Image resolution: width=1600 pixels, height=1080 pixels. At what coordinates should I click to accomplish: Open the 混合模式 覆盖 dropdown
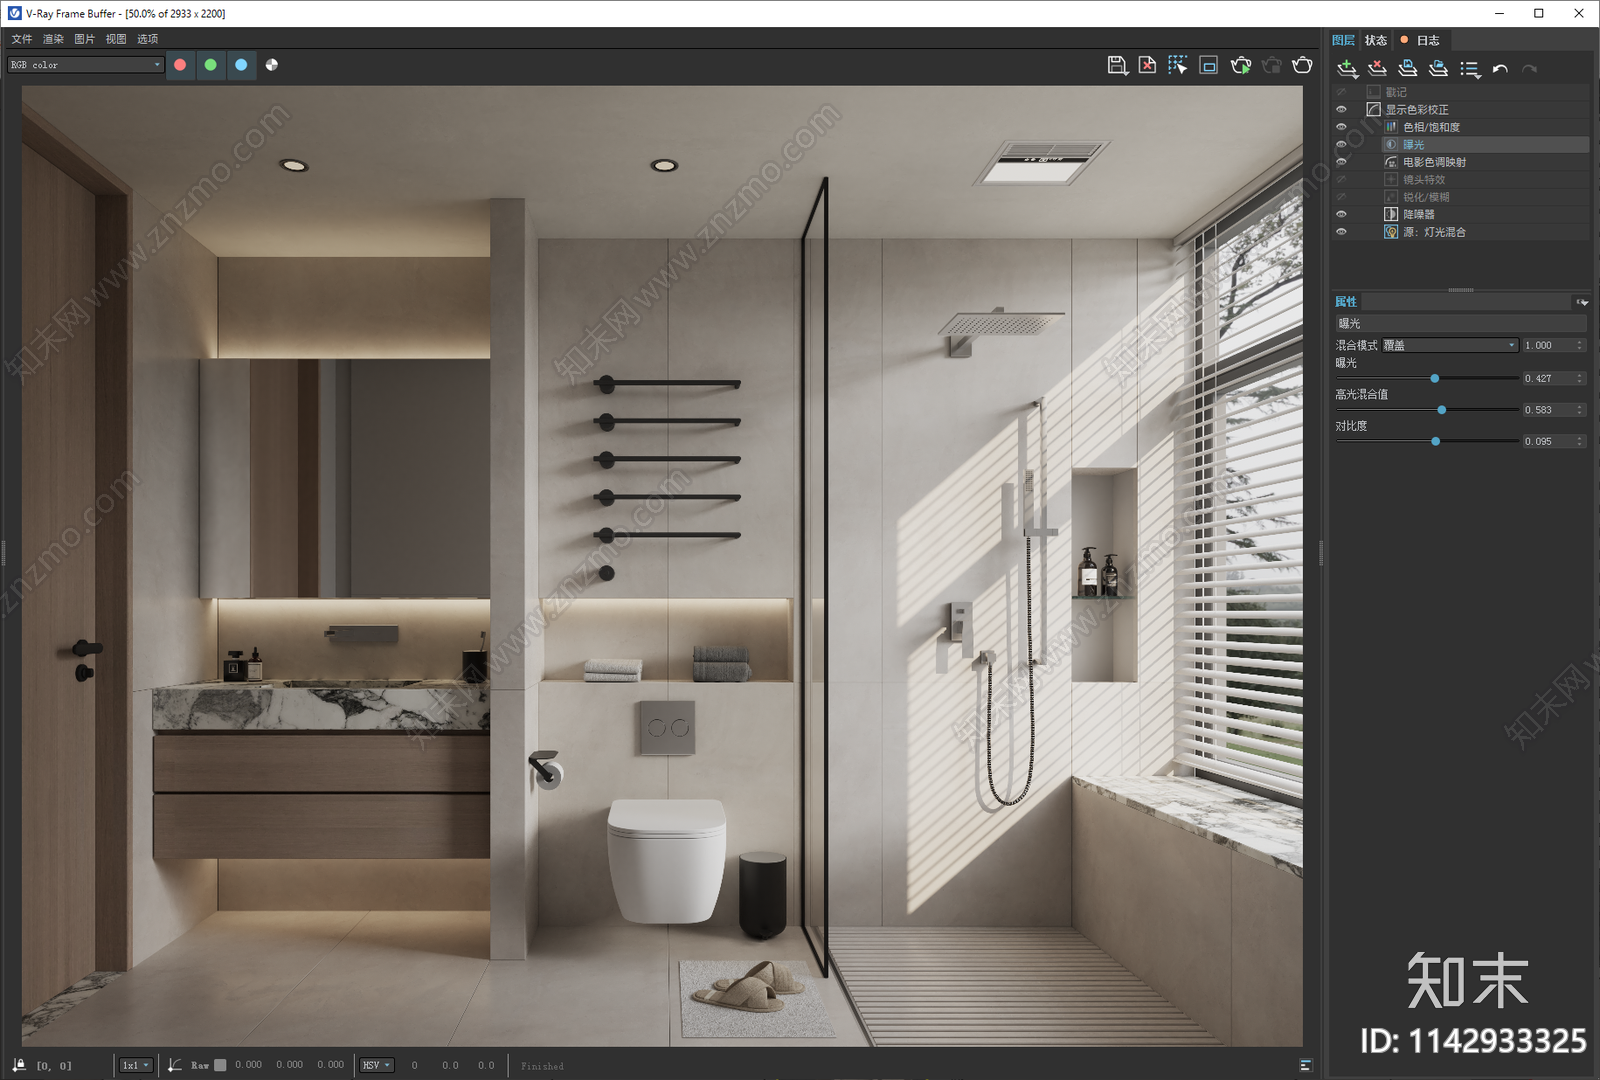[x=1450, y=345]
